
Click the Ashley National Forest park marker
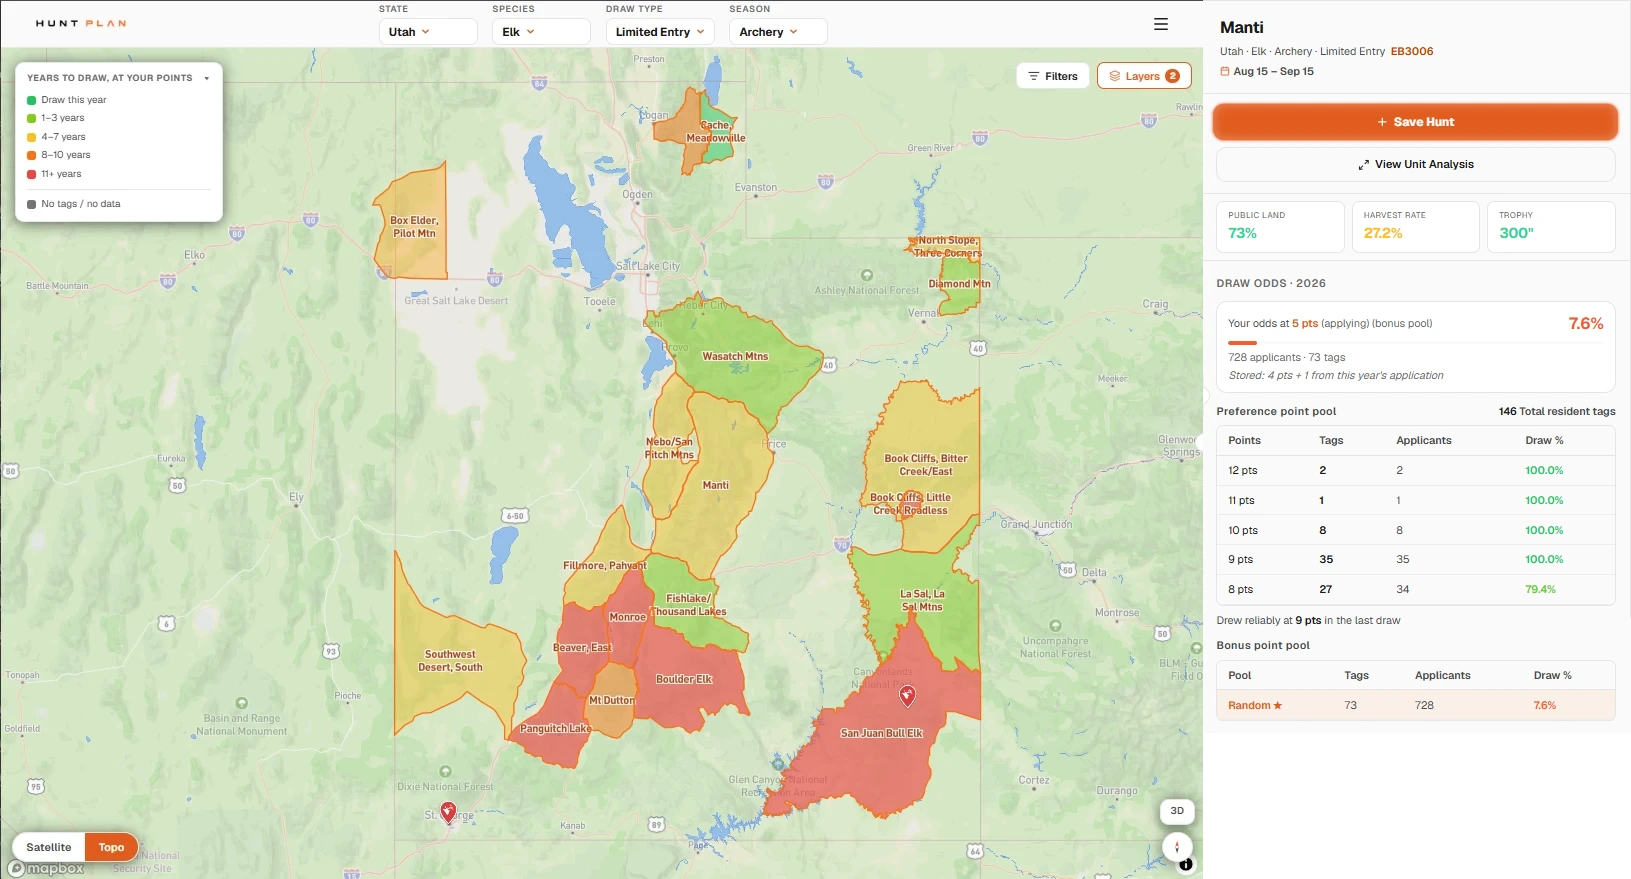867,275
